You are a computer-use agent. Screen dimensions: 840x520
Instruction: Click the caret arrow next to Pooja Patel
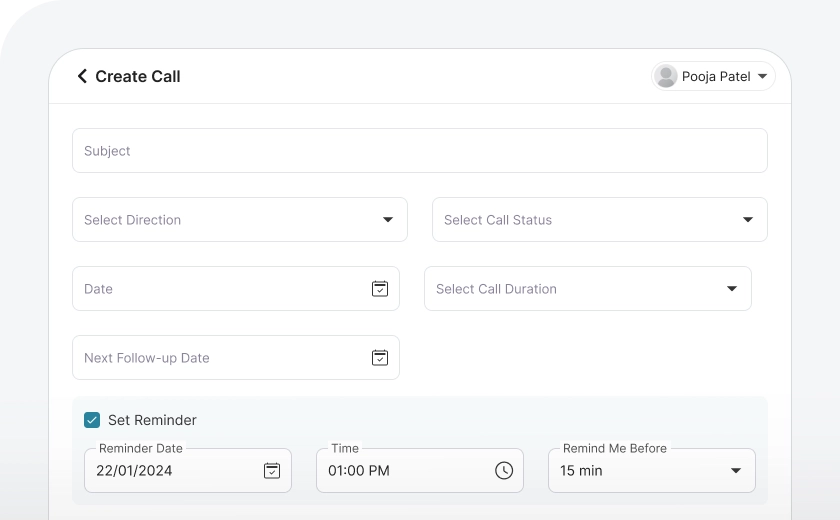(x=762, y=76)
